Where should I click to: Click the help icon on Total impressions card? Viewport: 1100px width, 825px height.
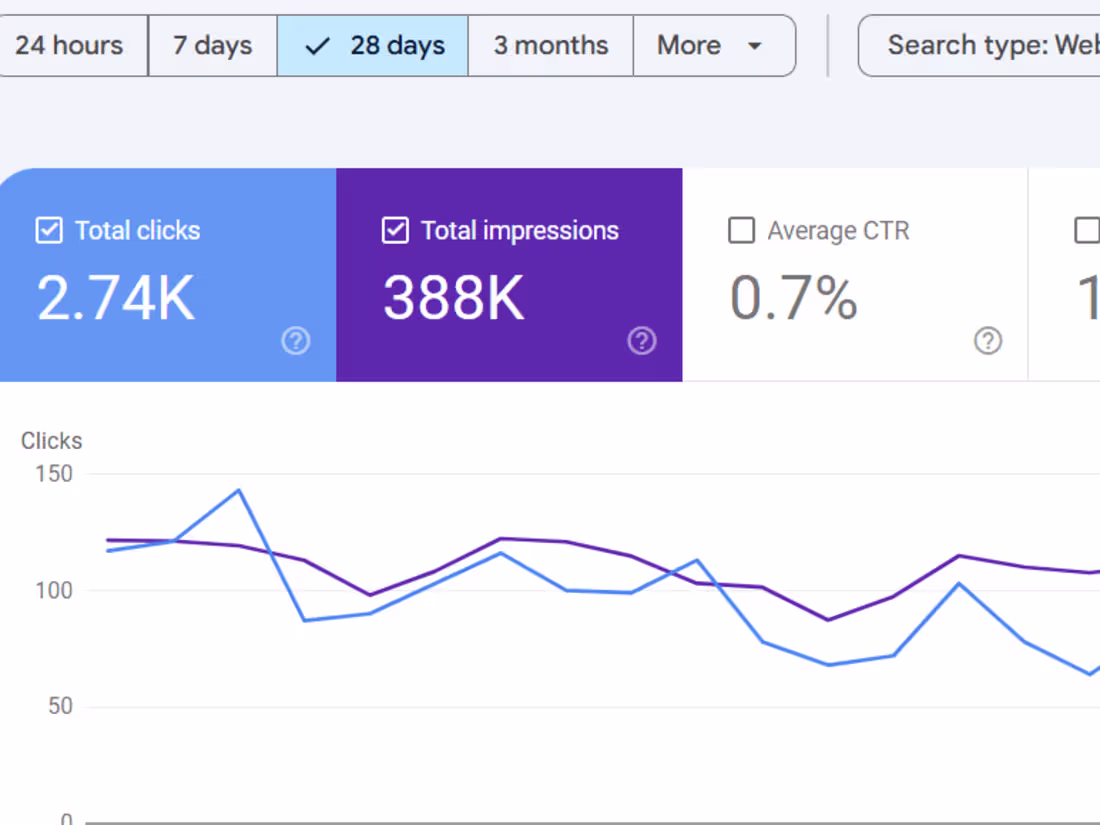coord(642,341)
